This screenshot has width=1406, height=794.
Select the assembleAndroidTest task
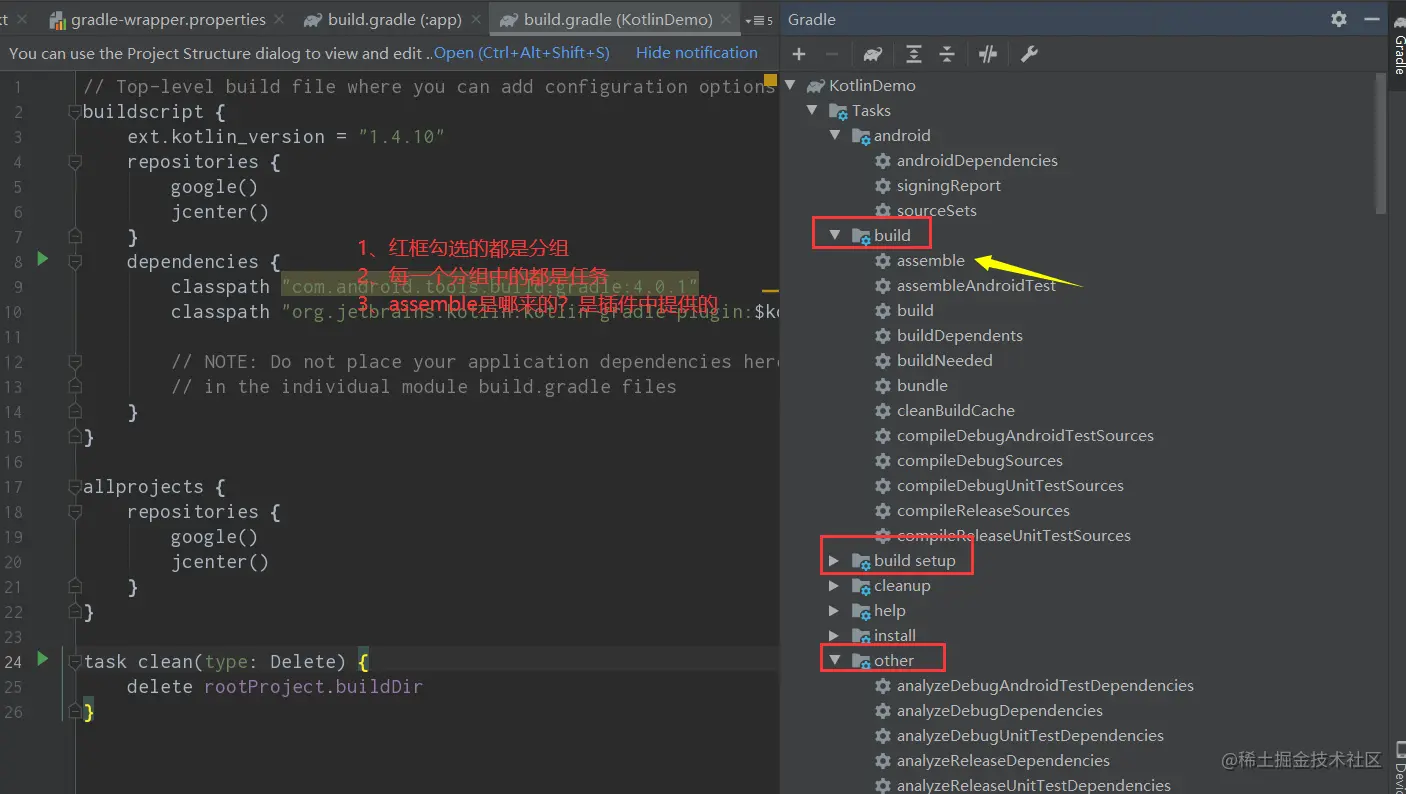tap(977, 285)
